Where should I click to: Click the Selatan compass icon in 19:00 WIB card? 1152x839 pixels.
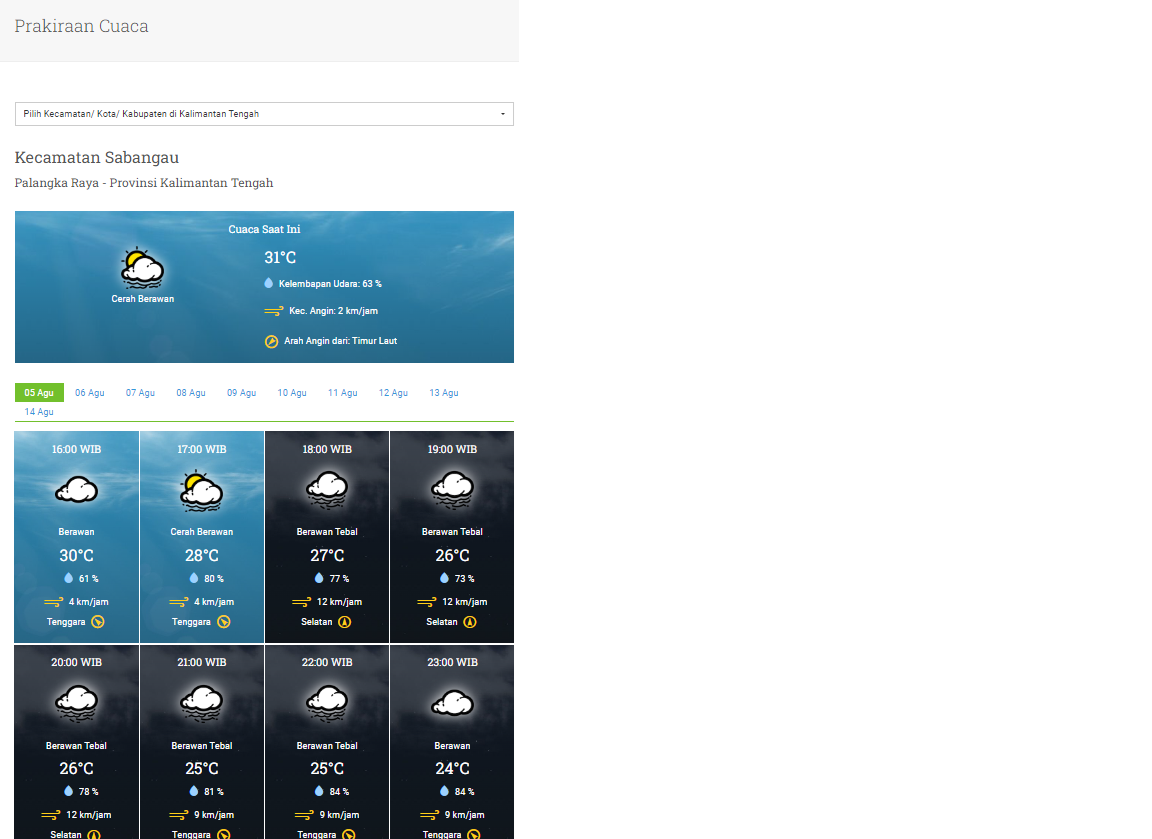coord(470,622)
